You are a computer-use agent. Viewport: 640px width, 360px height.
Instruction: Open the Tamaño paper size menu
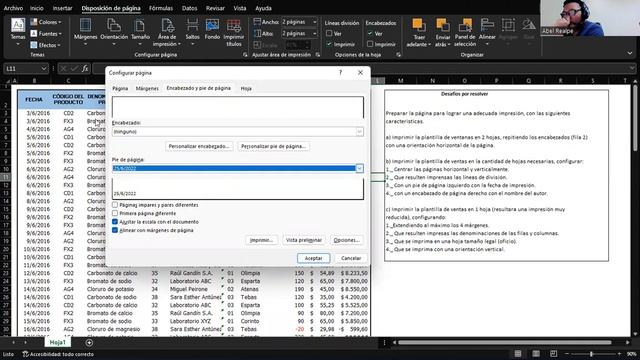pyautogui.click(x=140, y=32)
